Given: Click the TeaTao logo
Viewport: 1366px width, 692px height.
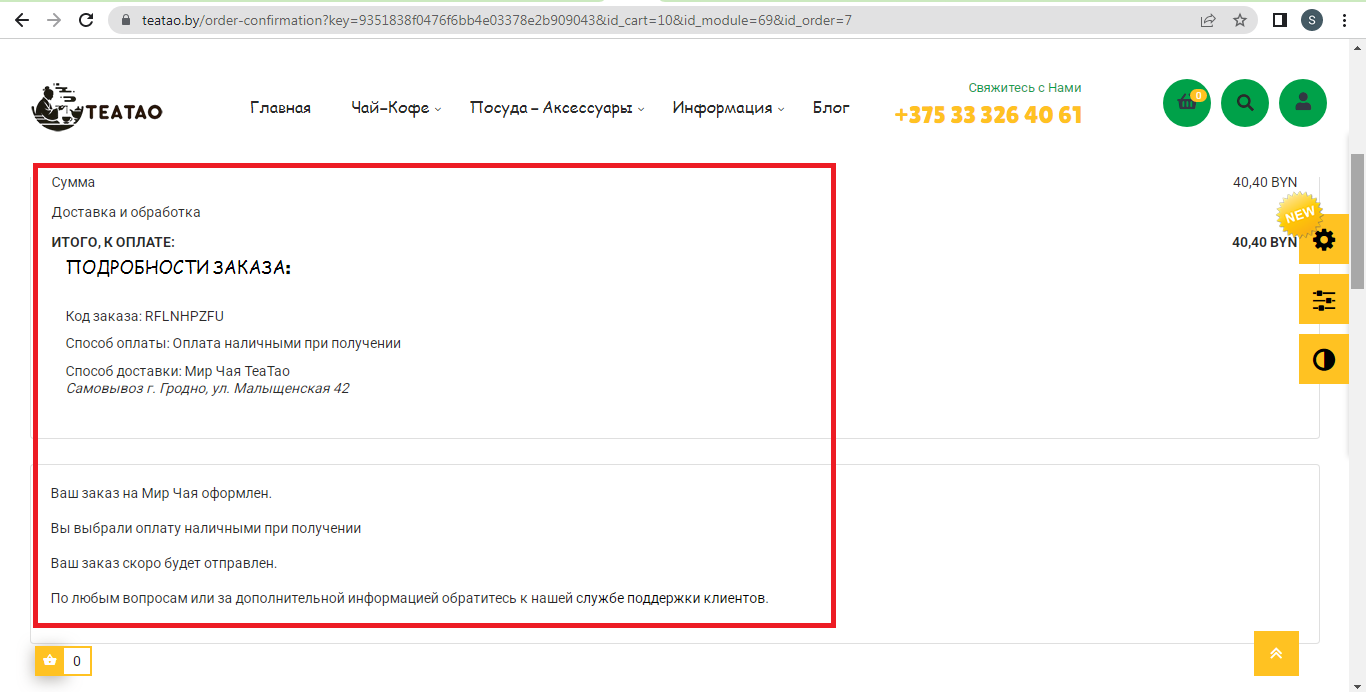Looking at the screenshot, I should [97, 108].
